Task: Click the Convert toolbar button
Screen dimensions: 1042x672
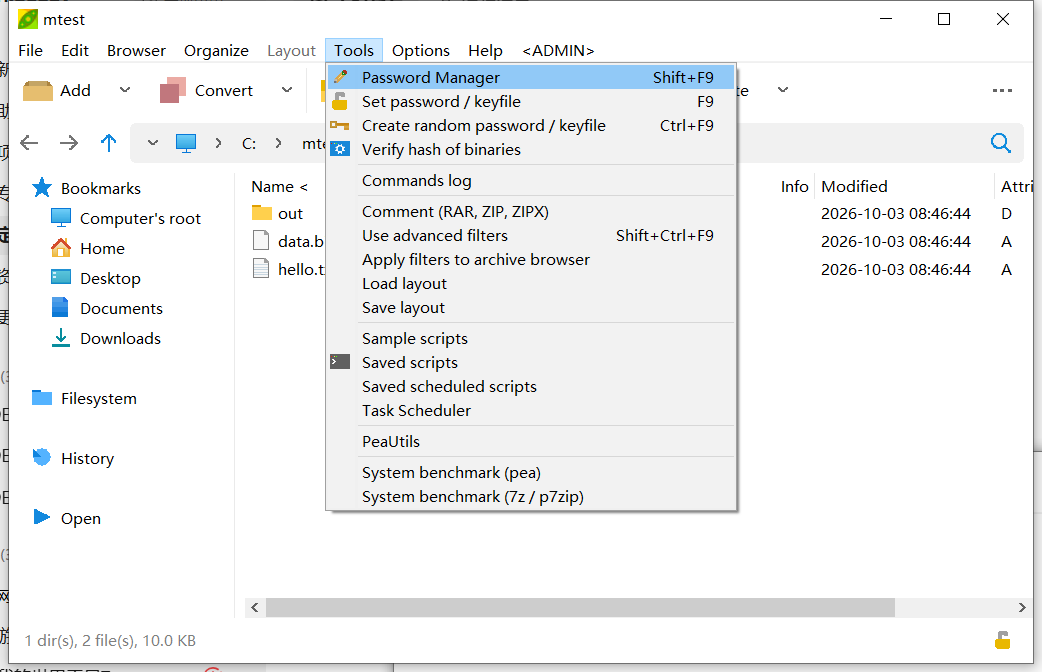Action: [x=207, y=90]
